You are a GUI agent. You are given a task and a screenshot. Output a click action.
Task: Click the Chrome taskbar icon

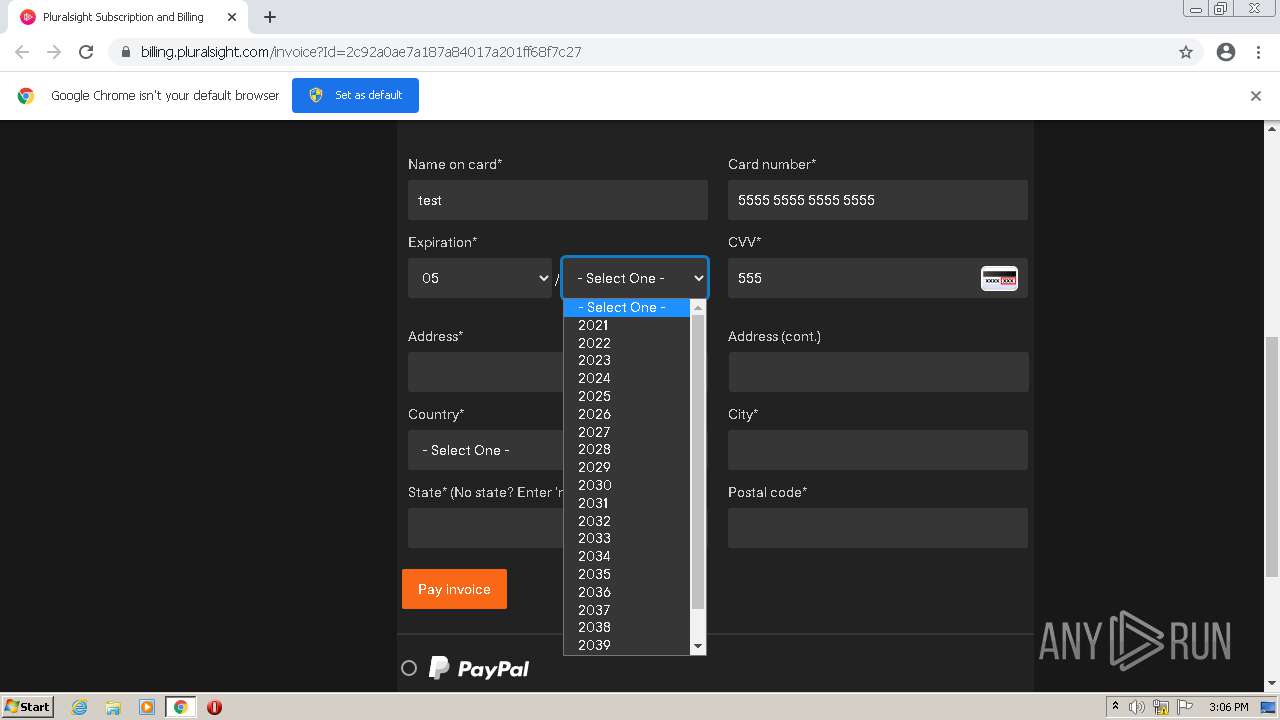(180, 707)
